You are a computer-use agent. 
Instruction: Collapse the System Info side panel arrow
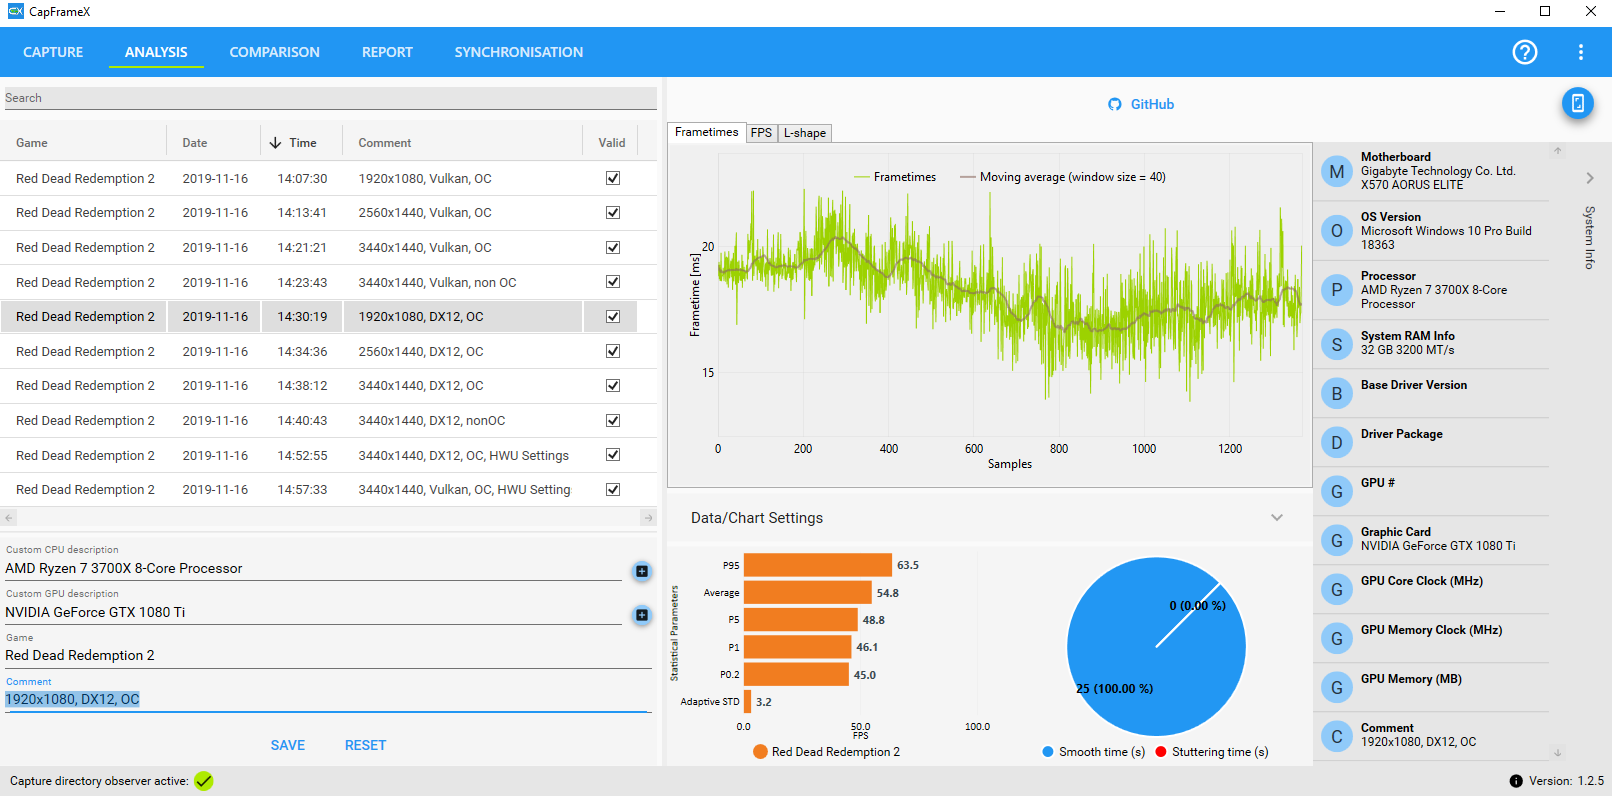point(1590,178)
